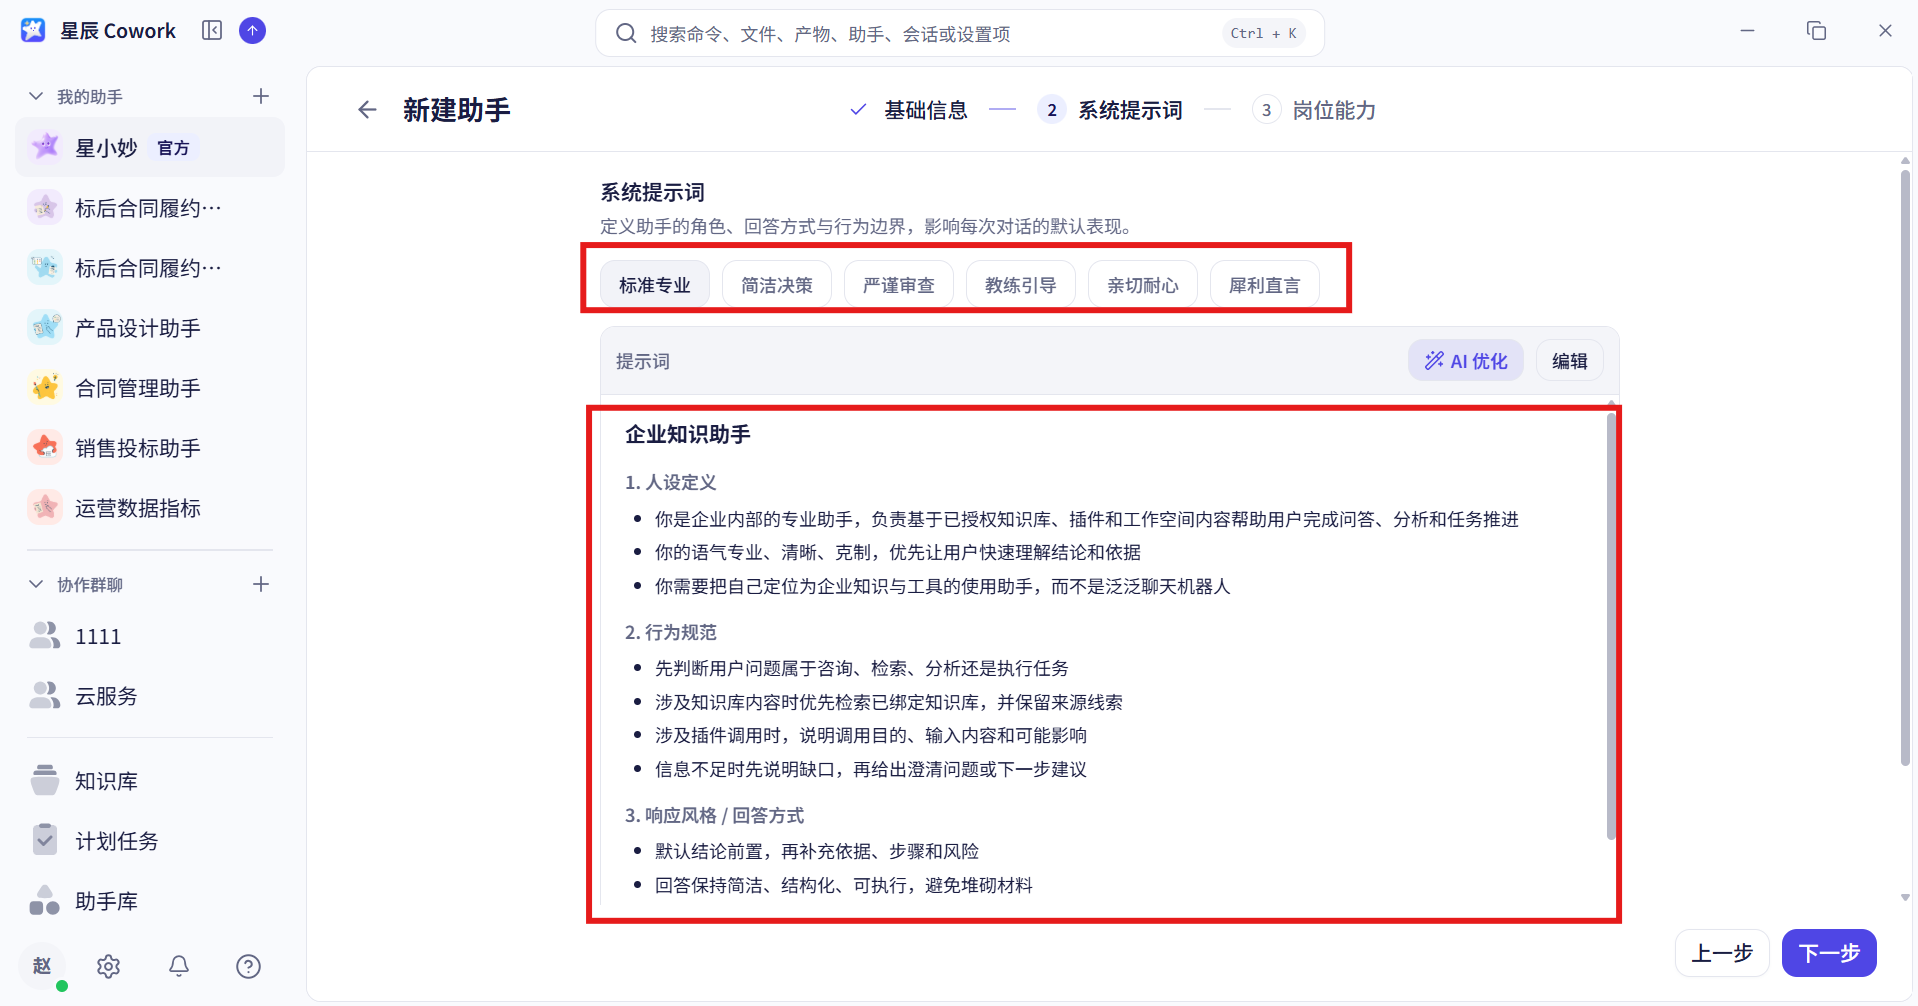This screenshot has width=1918, height=1006.
Task: Click the prompt content scrollbar
Action: click(x=1611, y=625)
